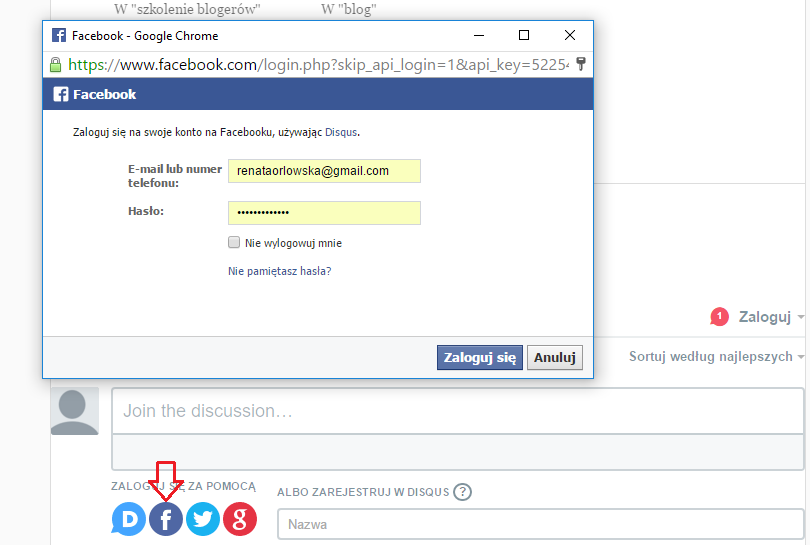Click the Facebook logo in blue header

[60, 94]
